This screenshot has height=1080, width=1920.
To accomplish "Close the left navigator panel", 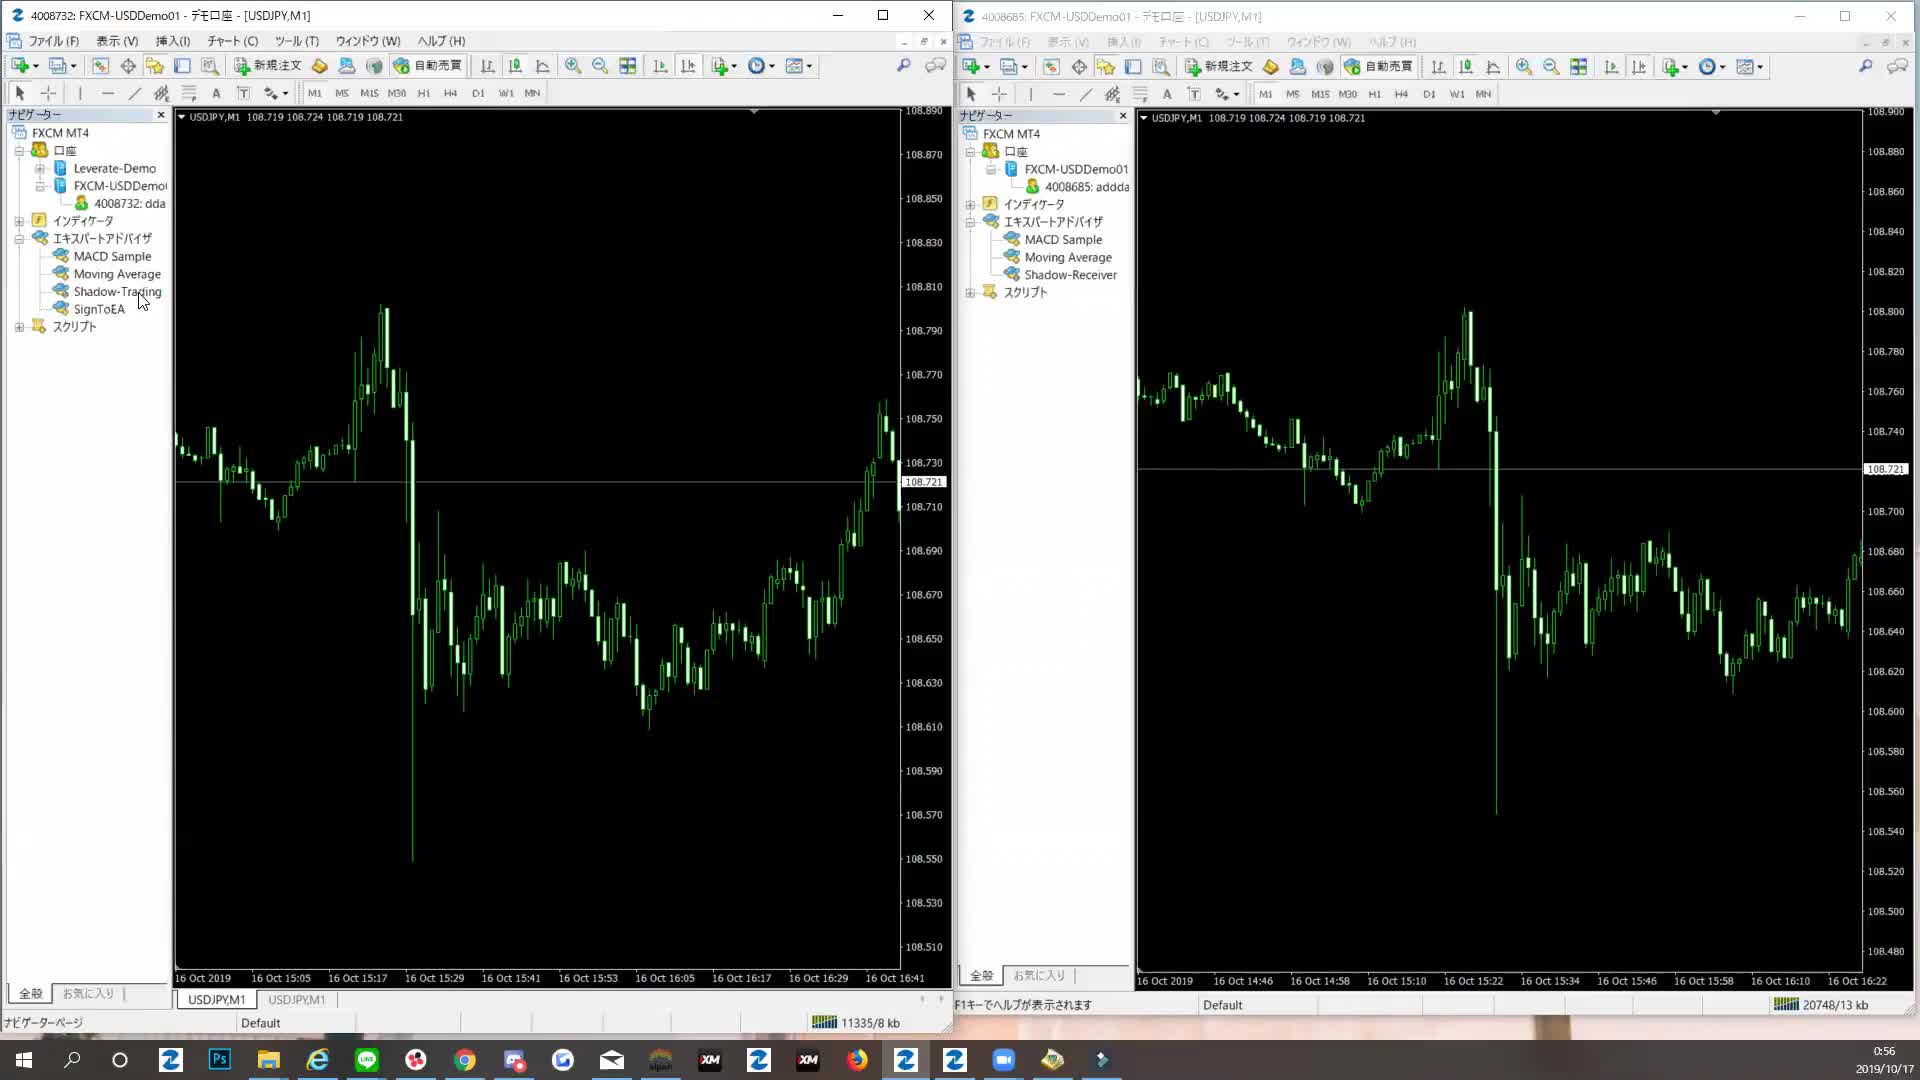I will click(161, 115).
